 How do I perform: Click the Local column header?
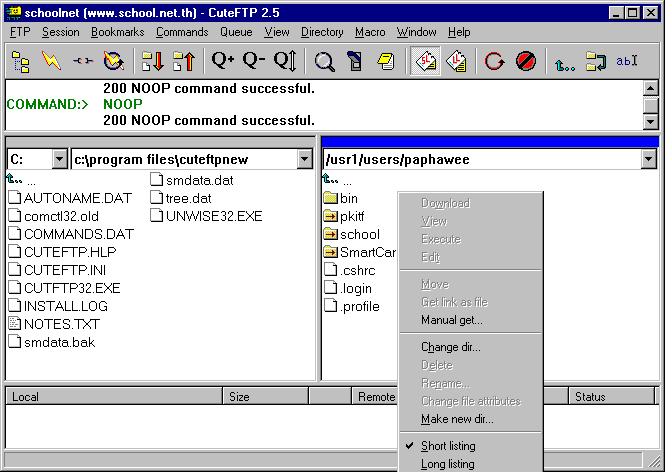pyautogui.click(x=114, y=397)
